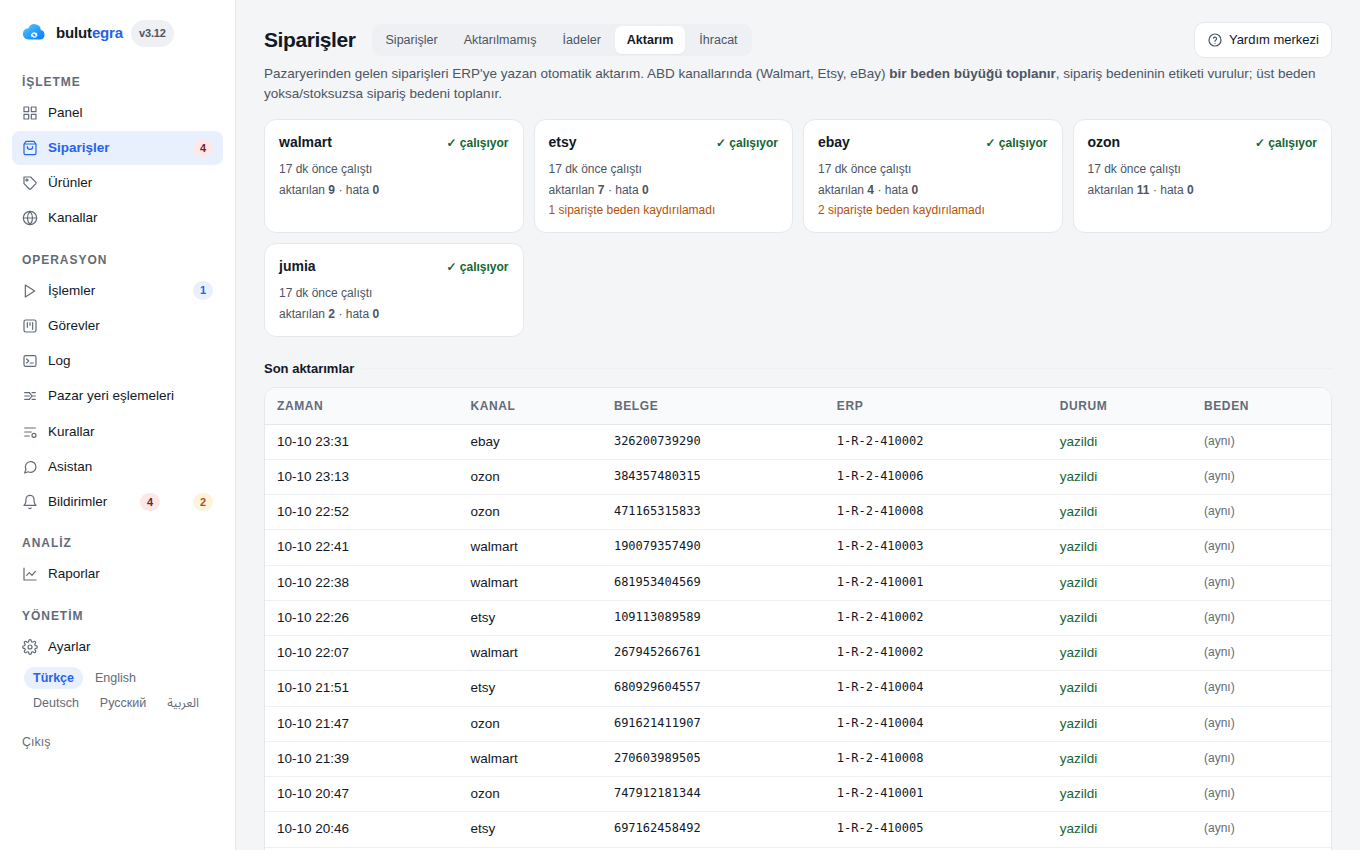Open the Görevler board icon
The image size is (1360, 850).
[x=30, y=326]
